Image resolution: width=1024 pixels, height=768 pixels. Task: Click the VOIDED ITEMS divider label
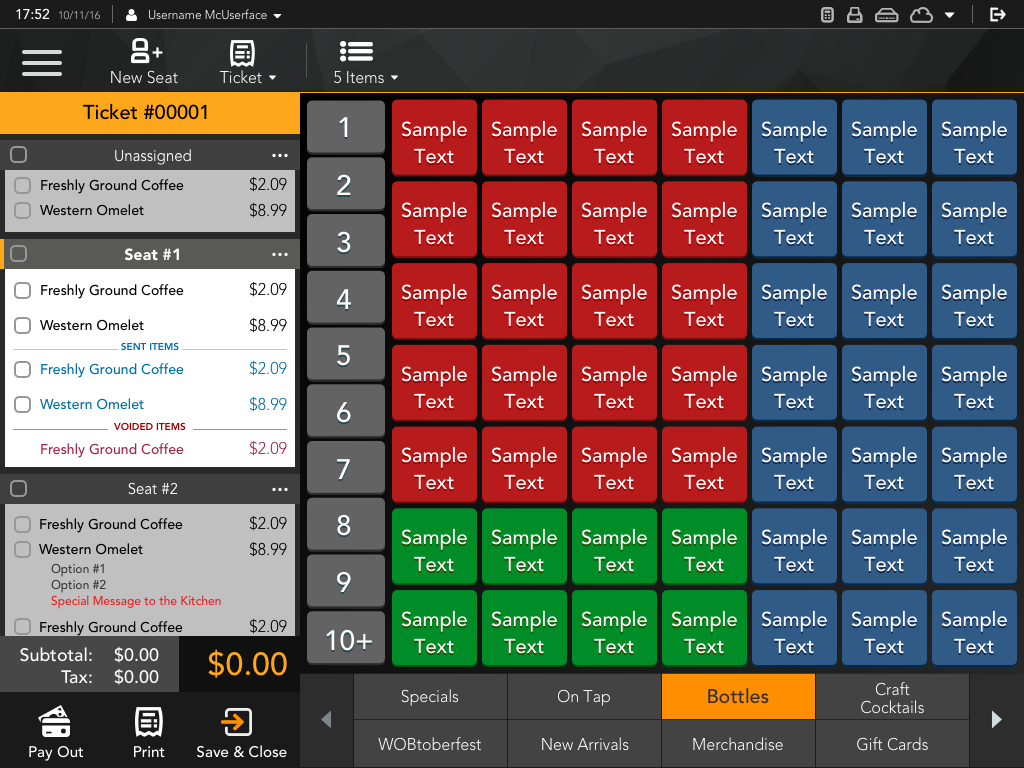[150, 426]
